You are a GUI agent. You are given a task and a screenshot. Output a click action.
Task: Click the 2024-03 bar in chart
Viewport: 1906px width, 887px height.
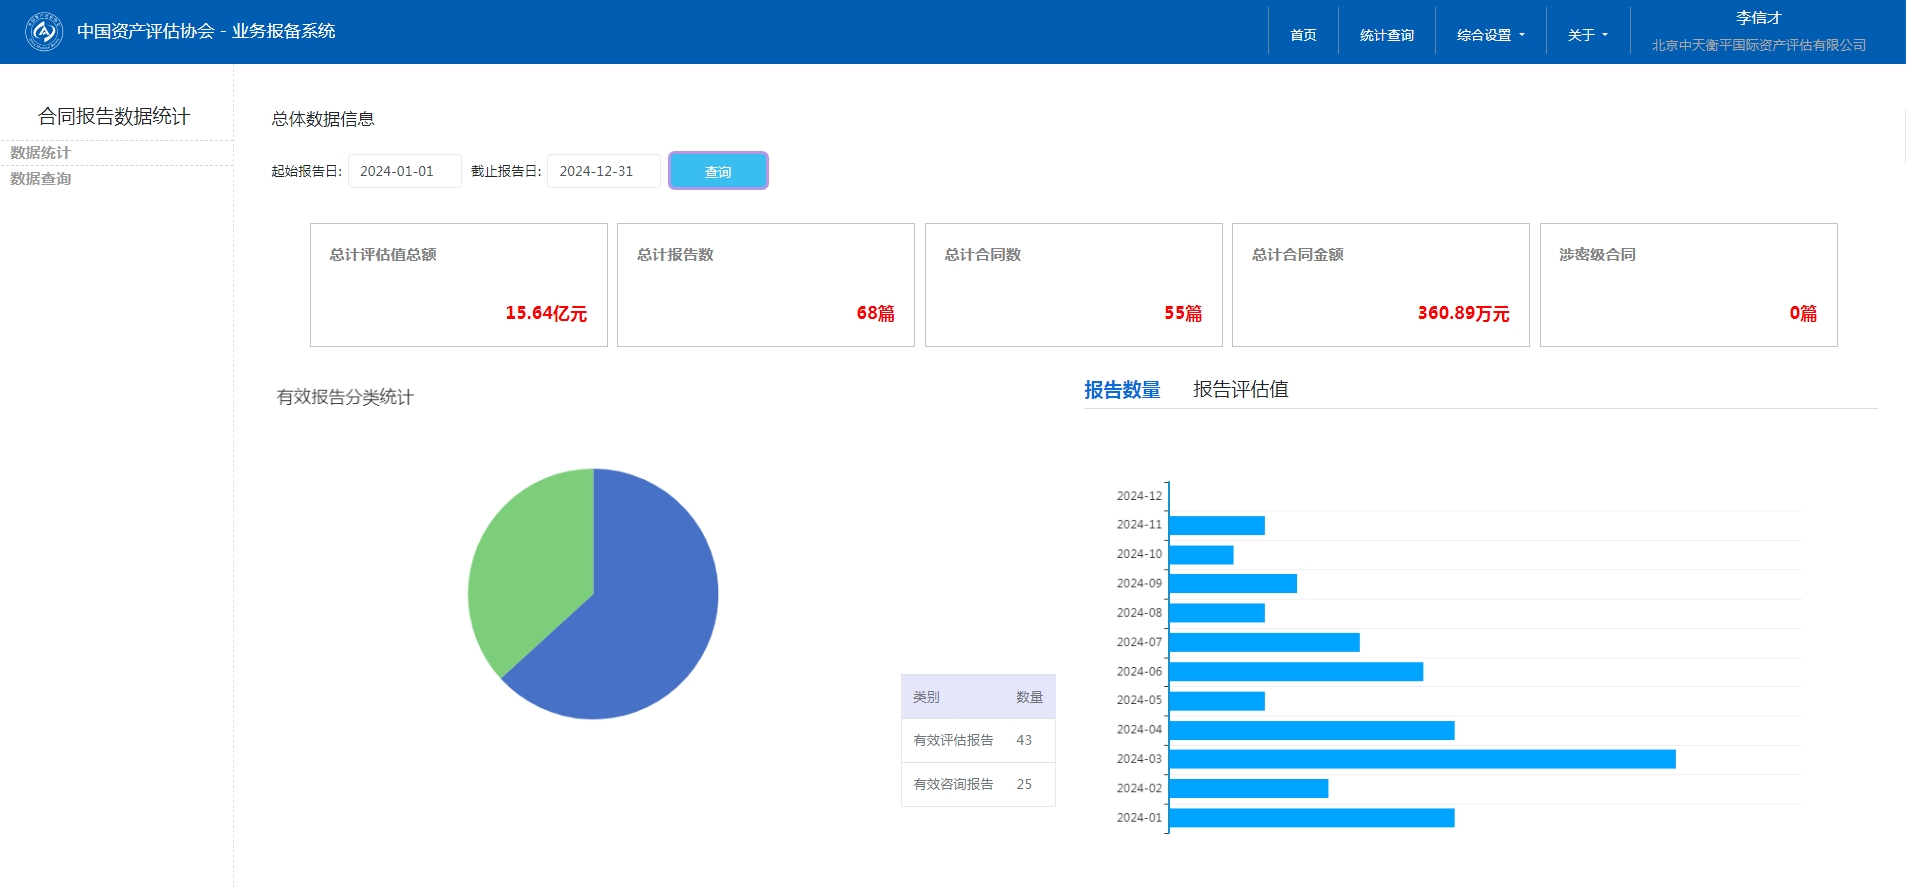[x=1421, y=759]
